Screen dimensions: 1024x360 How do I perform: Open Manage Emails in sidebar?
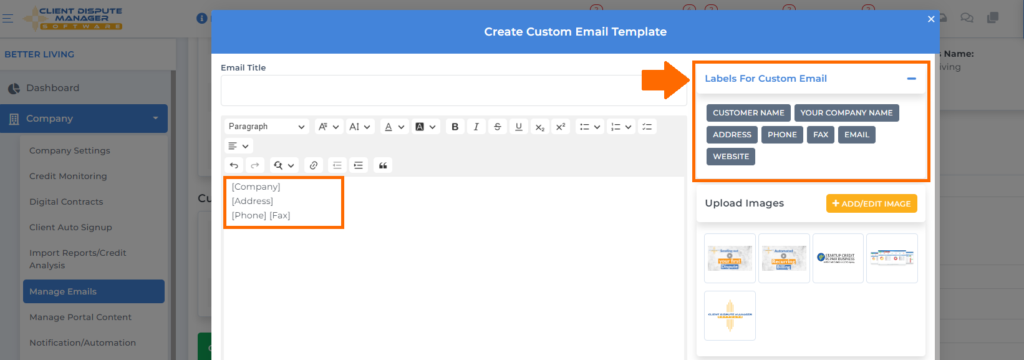click(93, 291)
